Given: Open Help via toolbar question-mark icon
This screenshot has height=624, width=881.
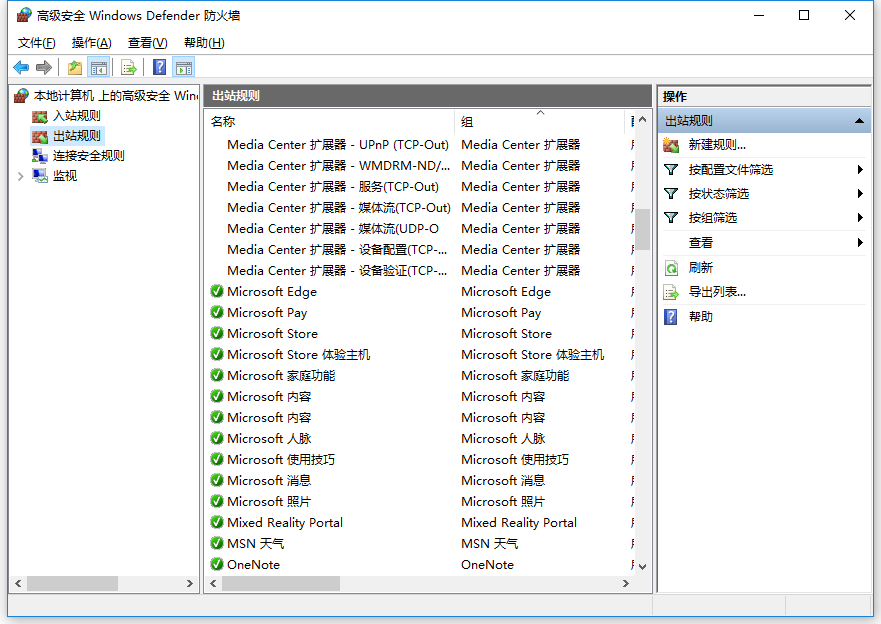Looking at the screenshot, I should click(160, 67).
